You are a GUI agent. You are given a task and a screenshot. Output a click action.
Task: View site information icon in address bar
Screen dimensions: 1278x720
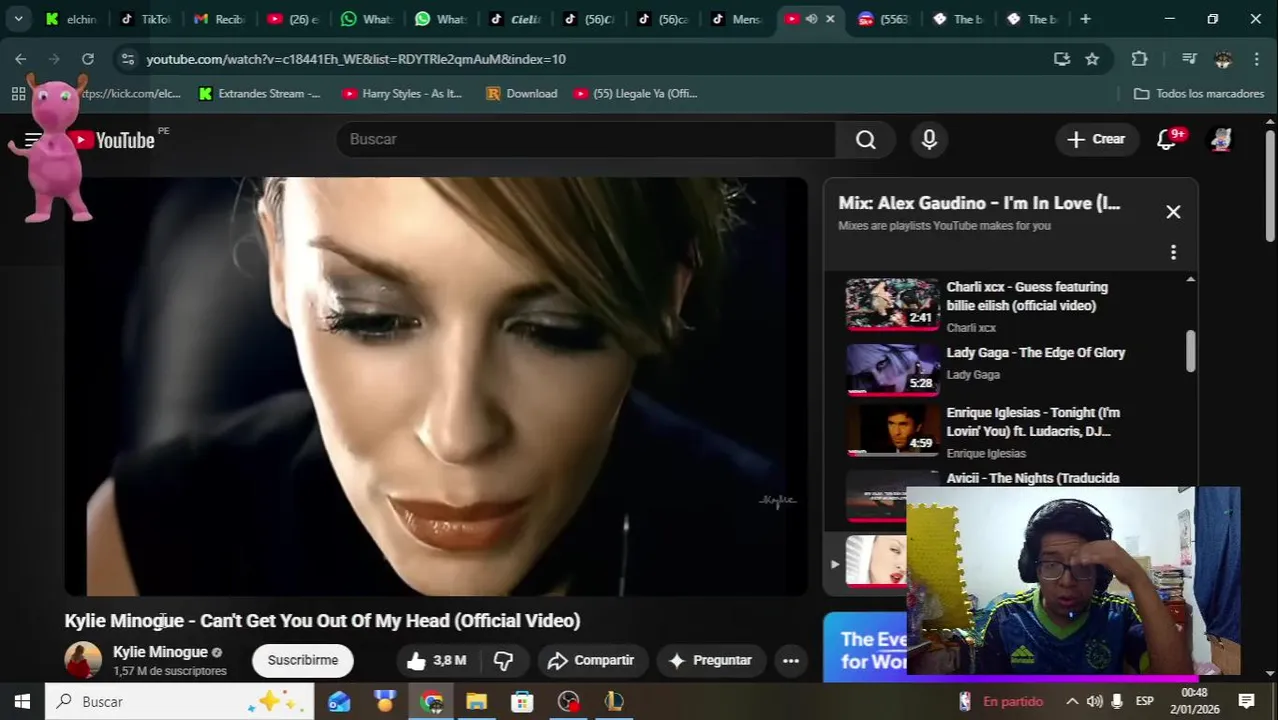pyautogui.click(x=127, y=59)
